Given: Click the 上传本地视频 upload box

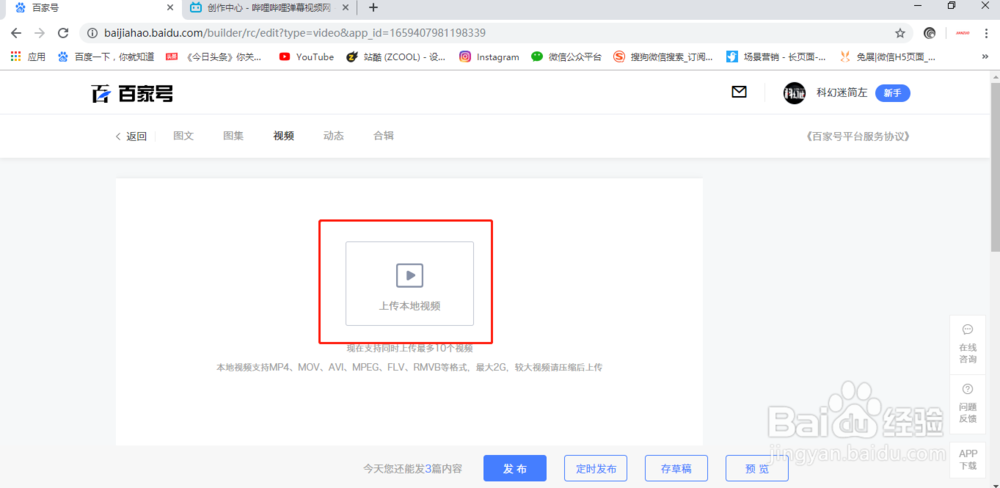Looking at the screenshot, I should (409, 283).
